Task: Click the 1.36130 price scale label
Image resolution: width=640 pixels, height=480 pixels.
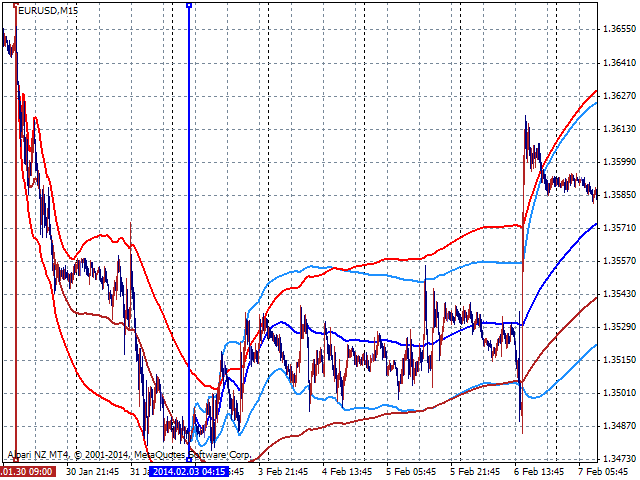Action: coord(619,130)
